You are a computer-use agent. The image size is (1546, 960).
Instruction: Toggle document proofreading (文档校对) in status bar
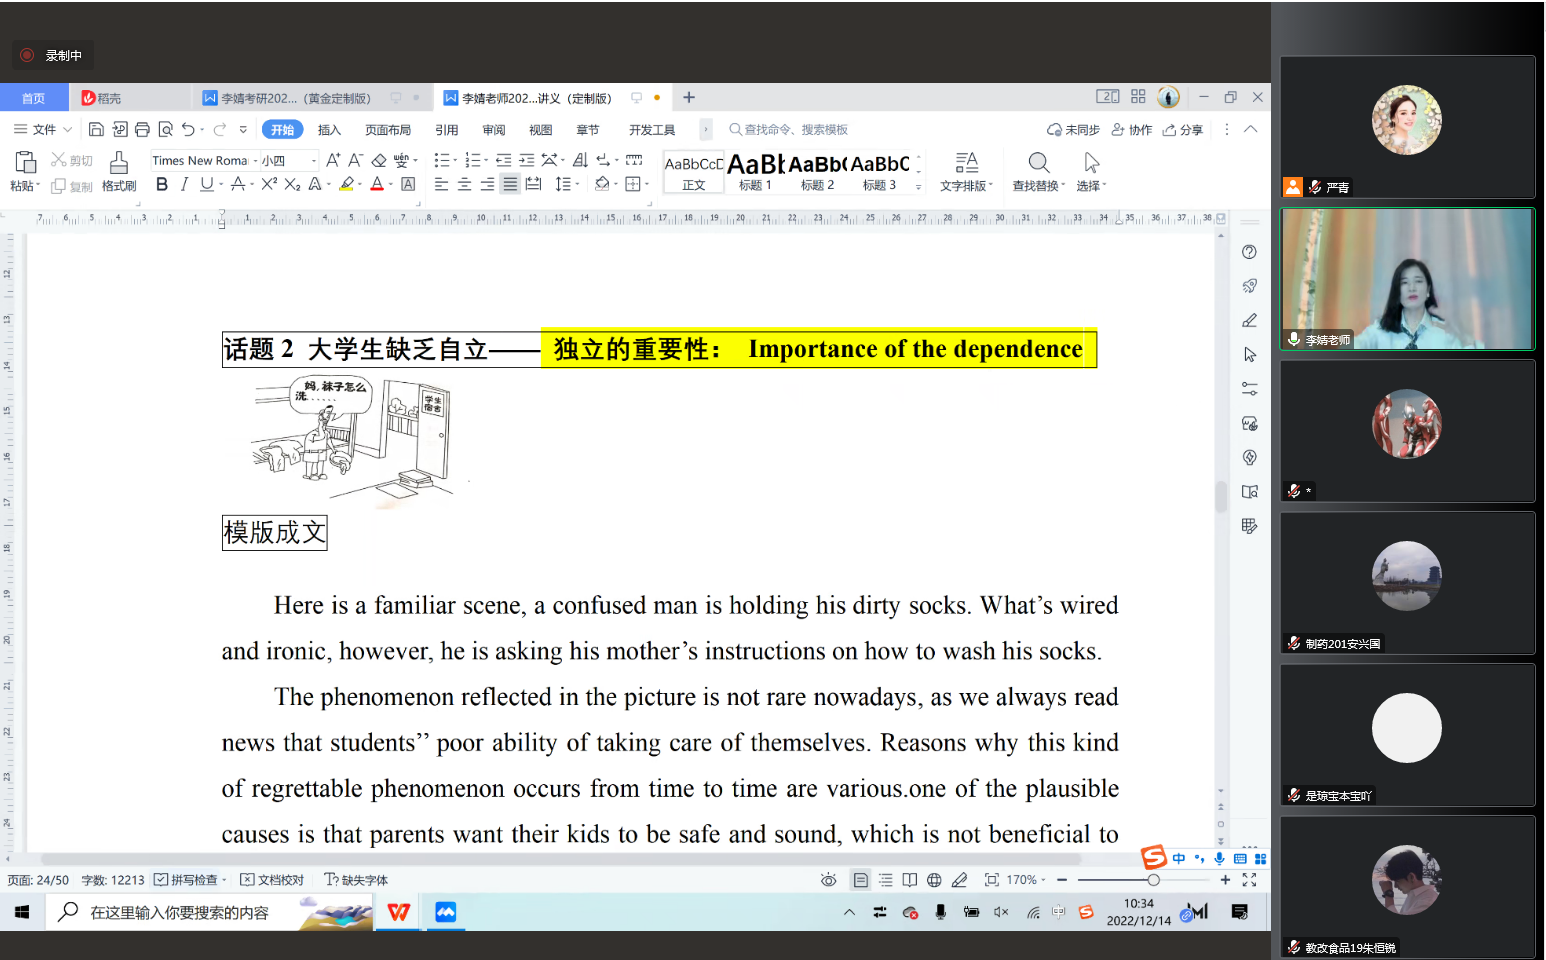[x=272, y=880]
